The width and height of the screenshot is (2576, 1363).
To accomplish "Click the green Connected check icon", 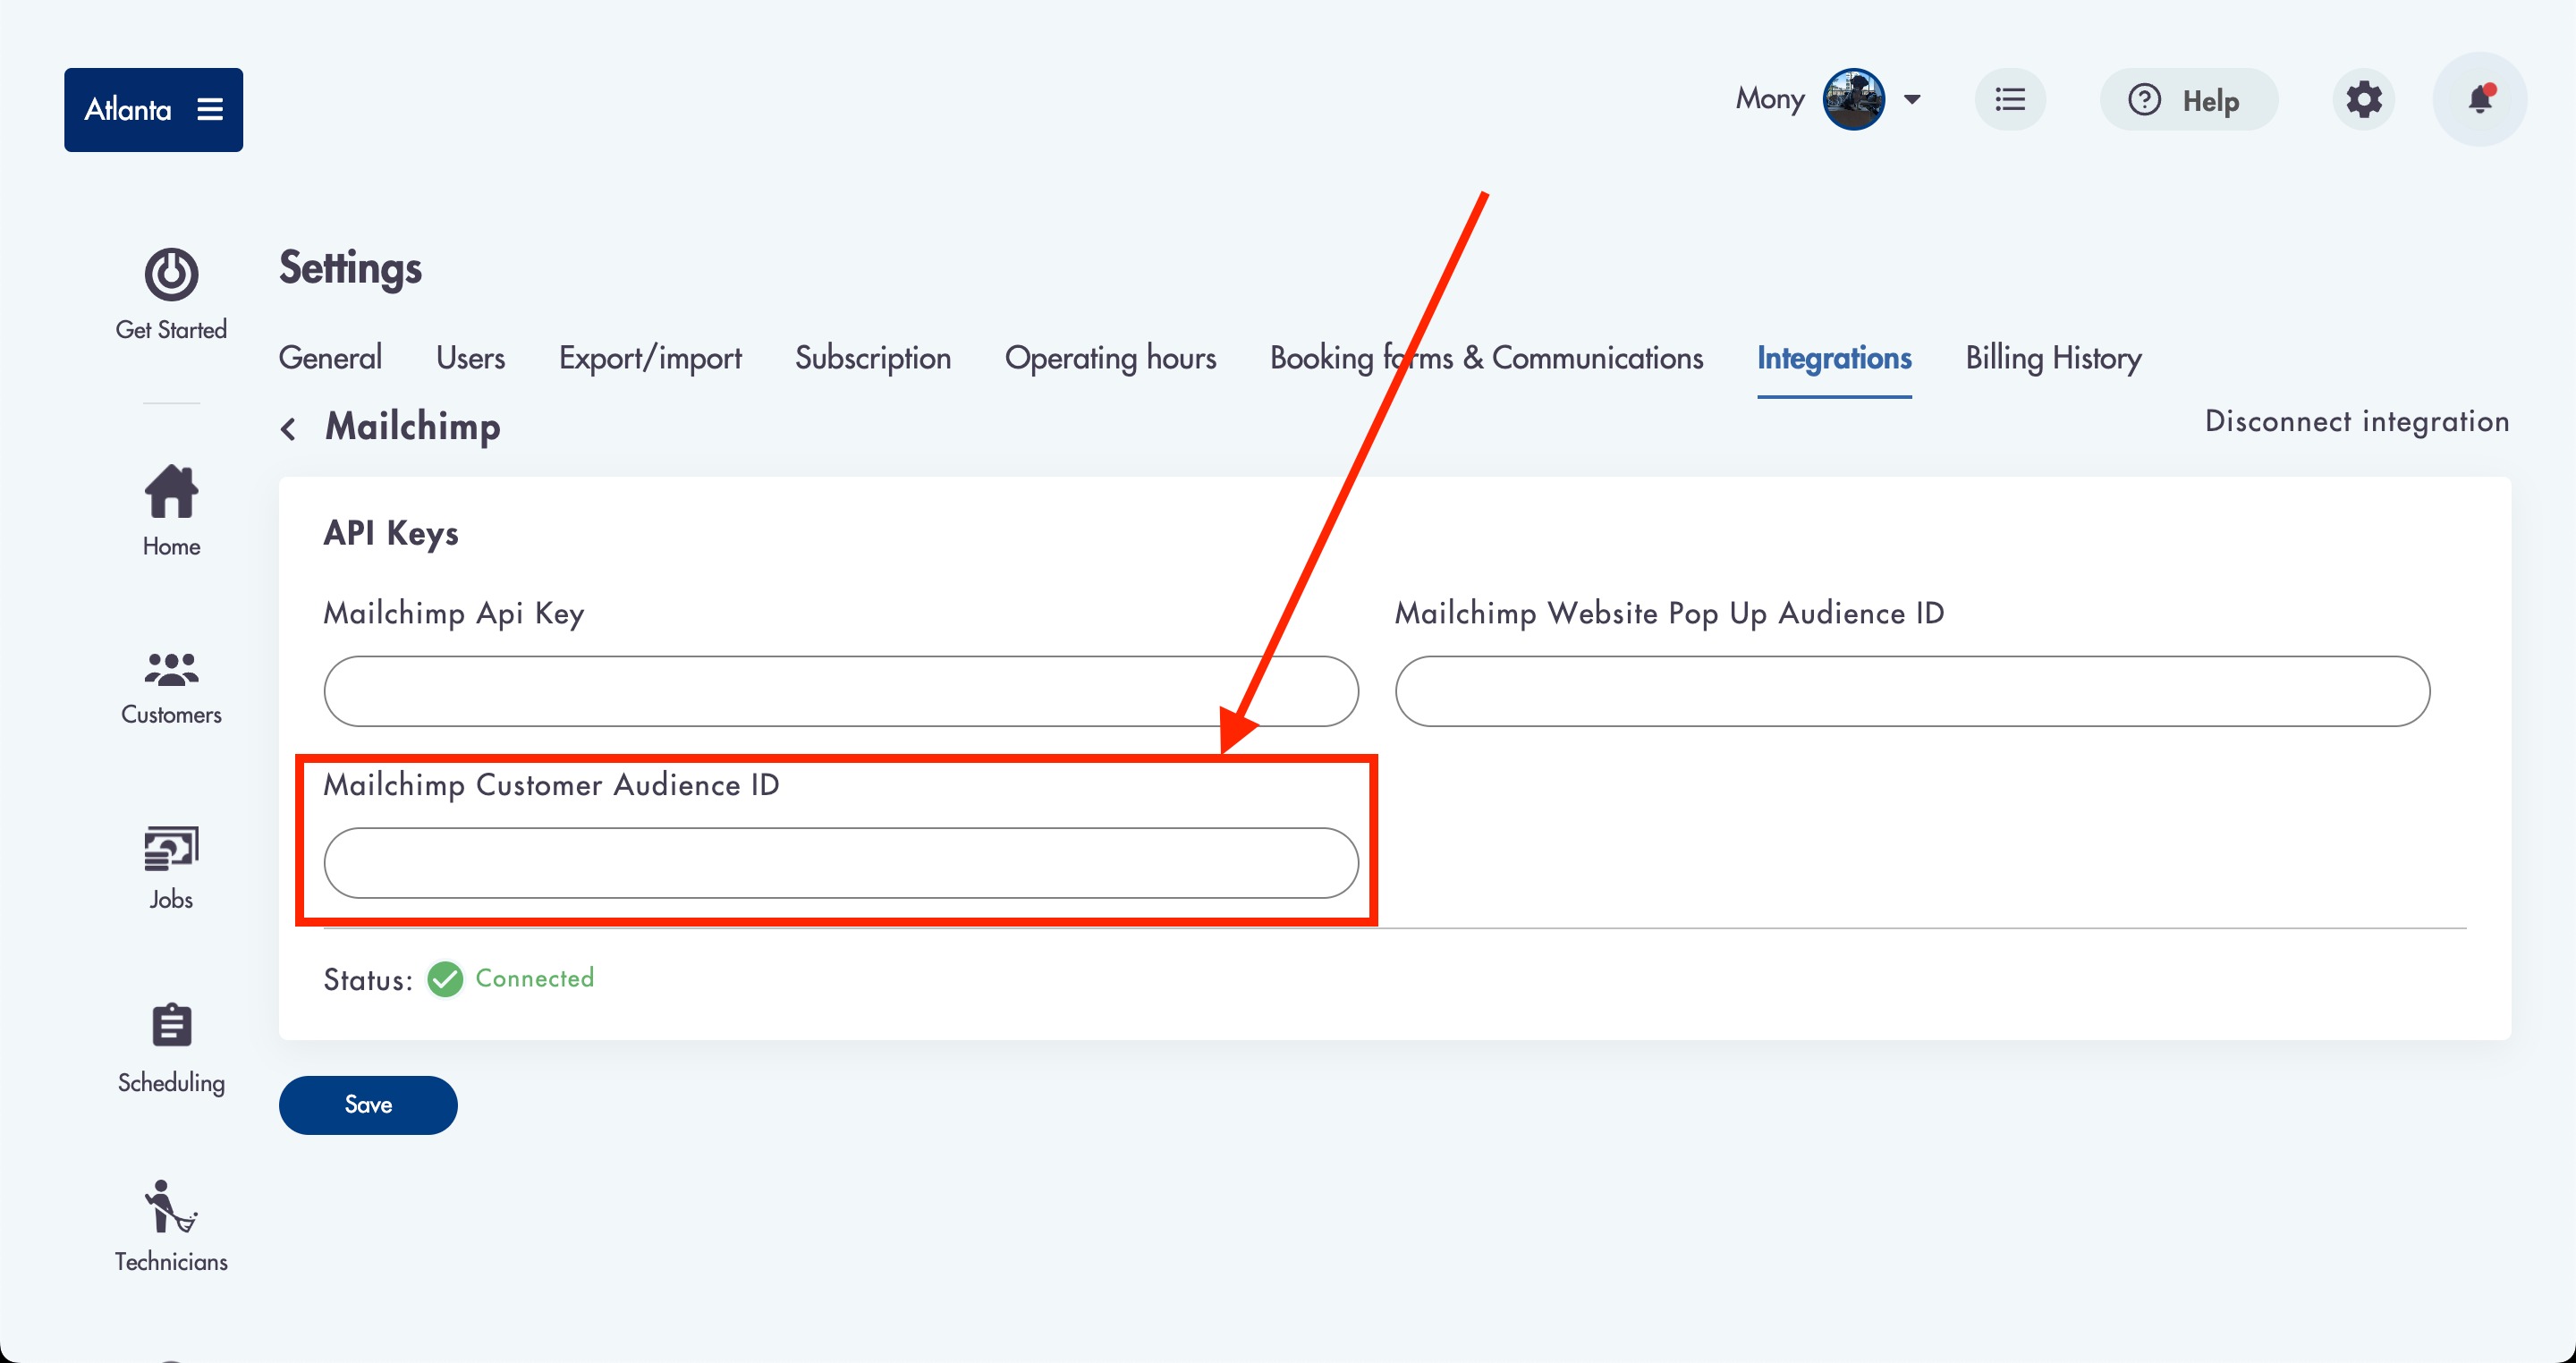I will click(x=445, y=979).
